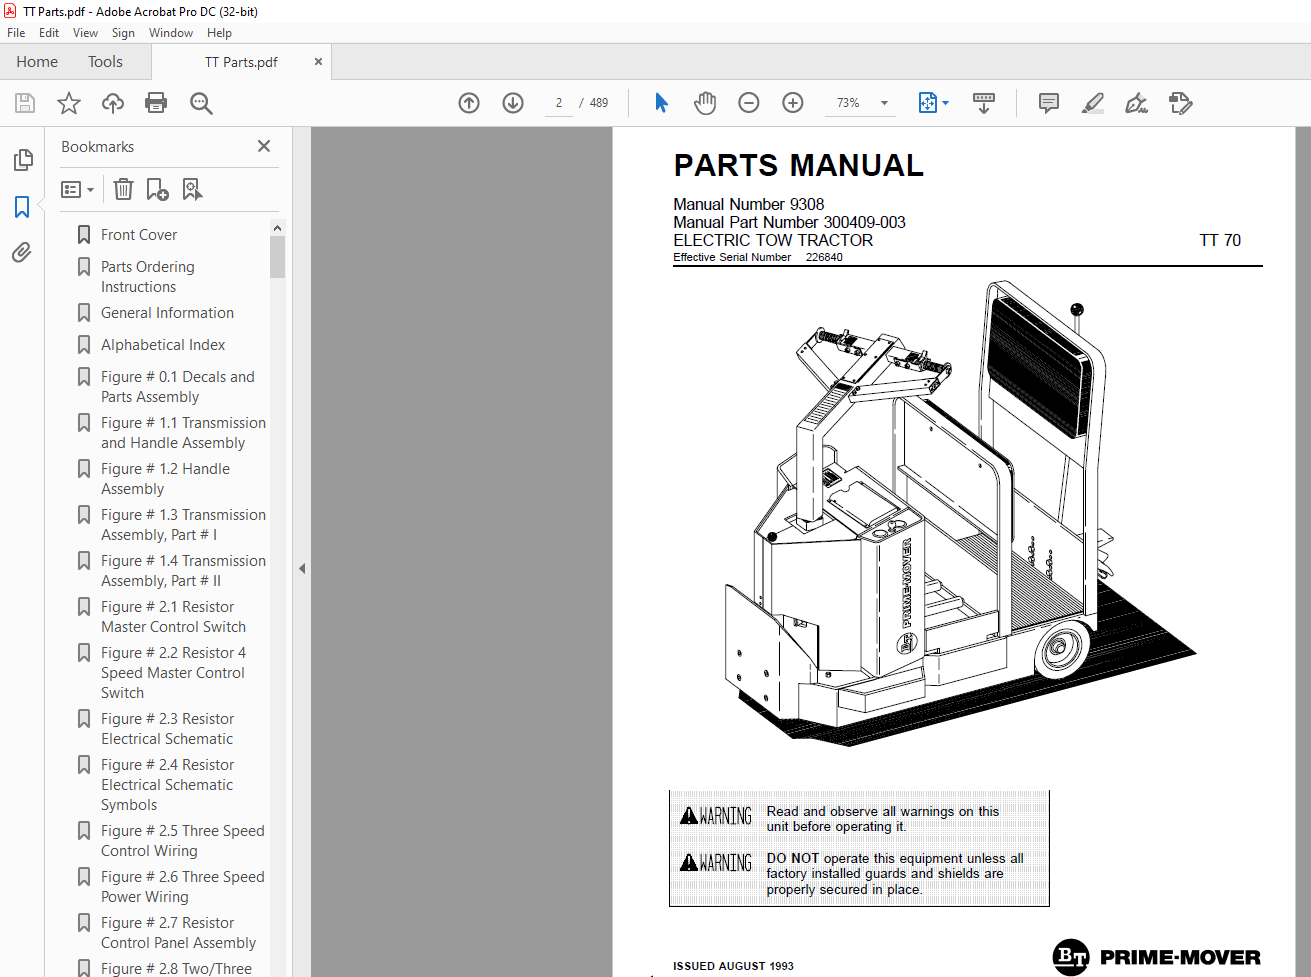Viewport: 1311px width, 977px height.
Task: Open the Page Thumbnails panel
Action: [x=23, y=160]
